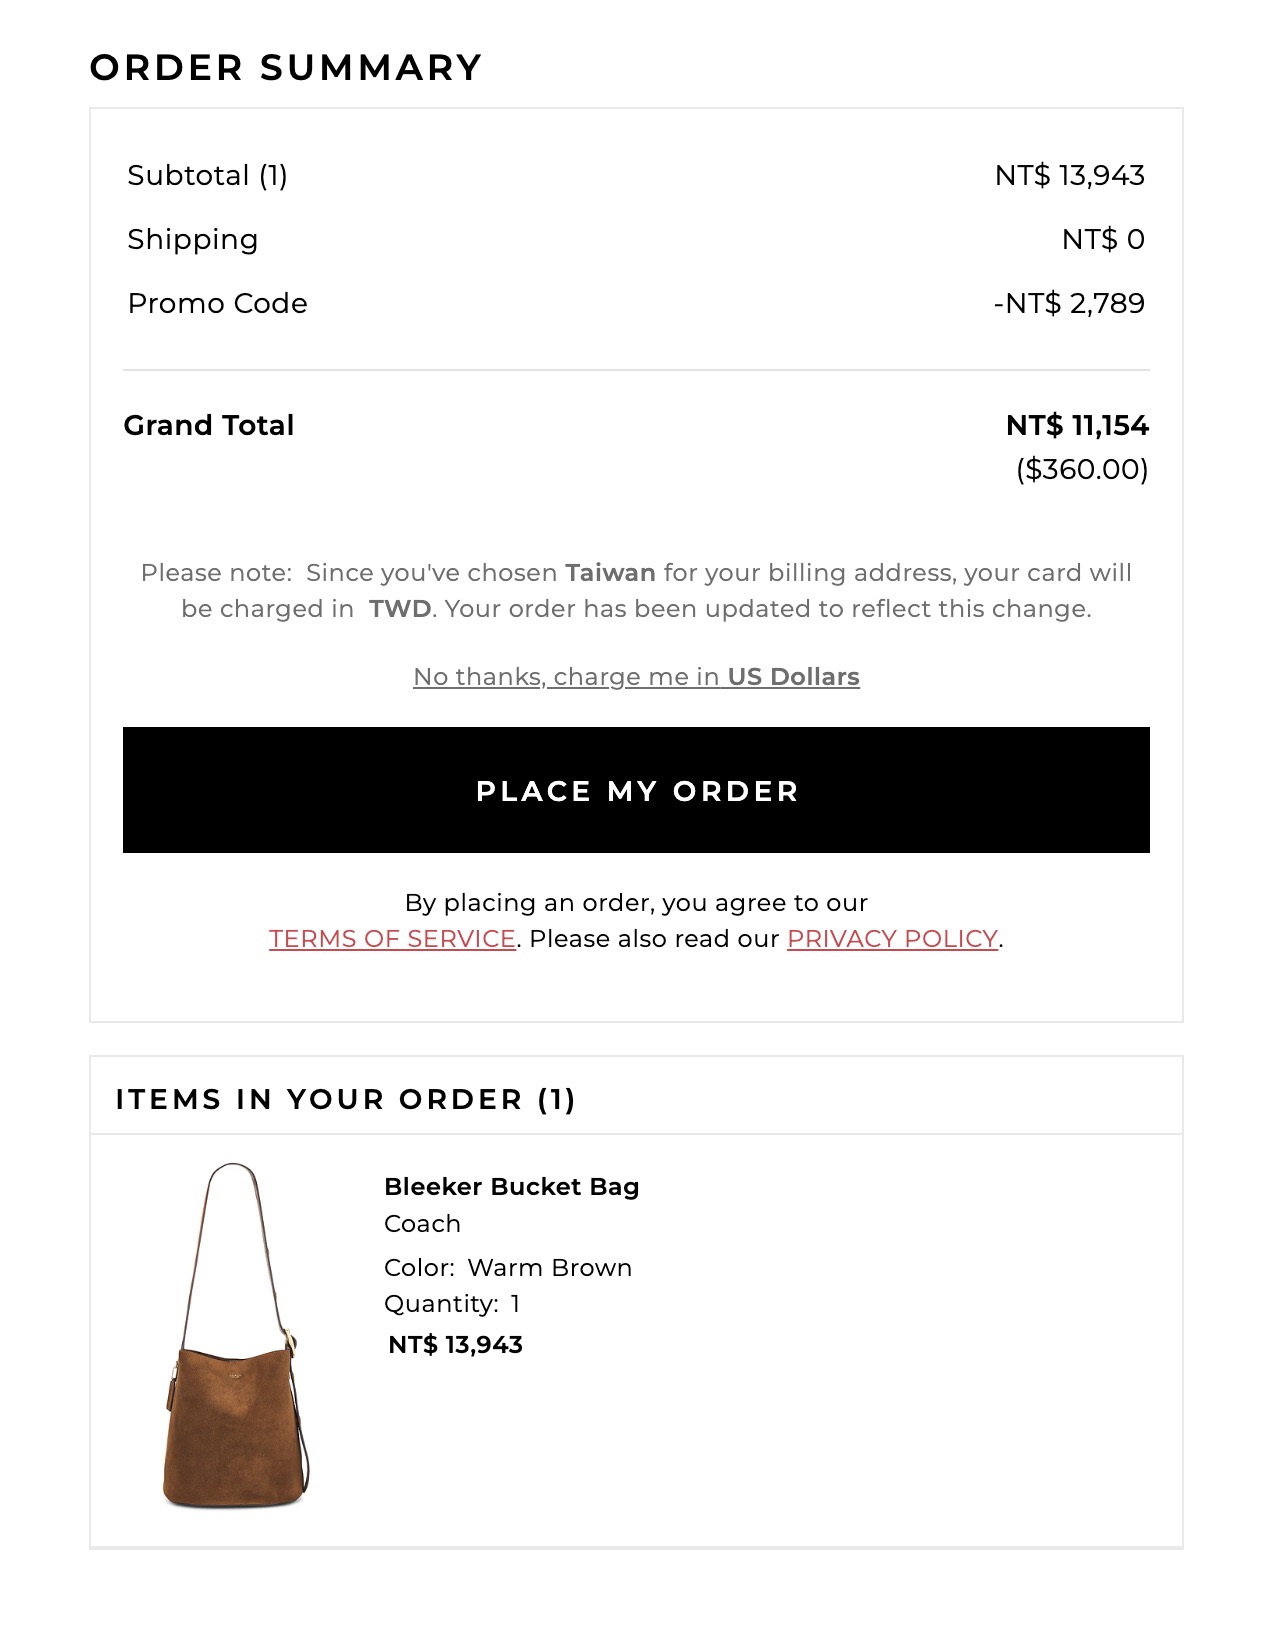Click the Color: Warm Brown detail

pyautogui.click(x=507, y=1268)
